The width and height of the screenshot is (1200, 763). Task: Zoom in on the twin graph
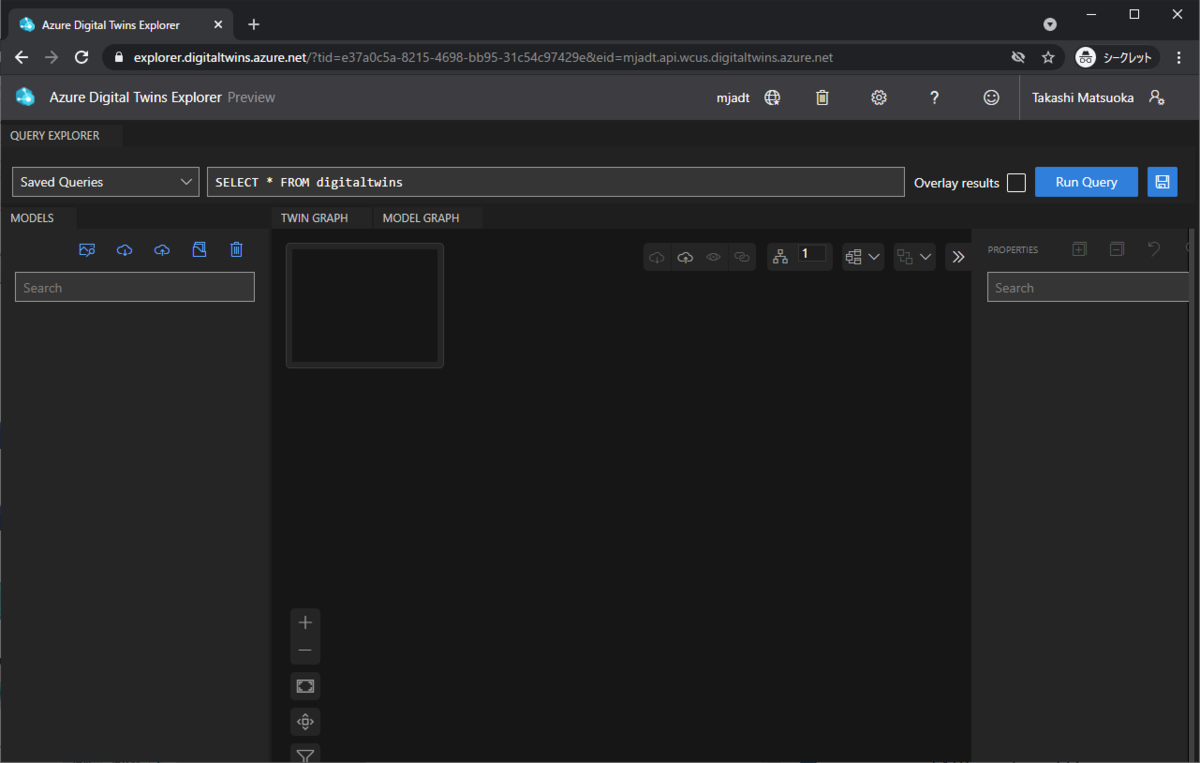tap(305, 622)
